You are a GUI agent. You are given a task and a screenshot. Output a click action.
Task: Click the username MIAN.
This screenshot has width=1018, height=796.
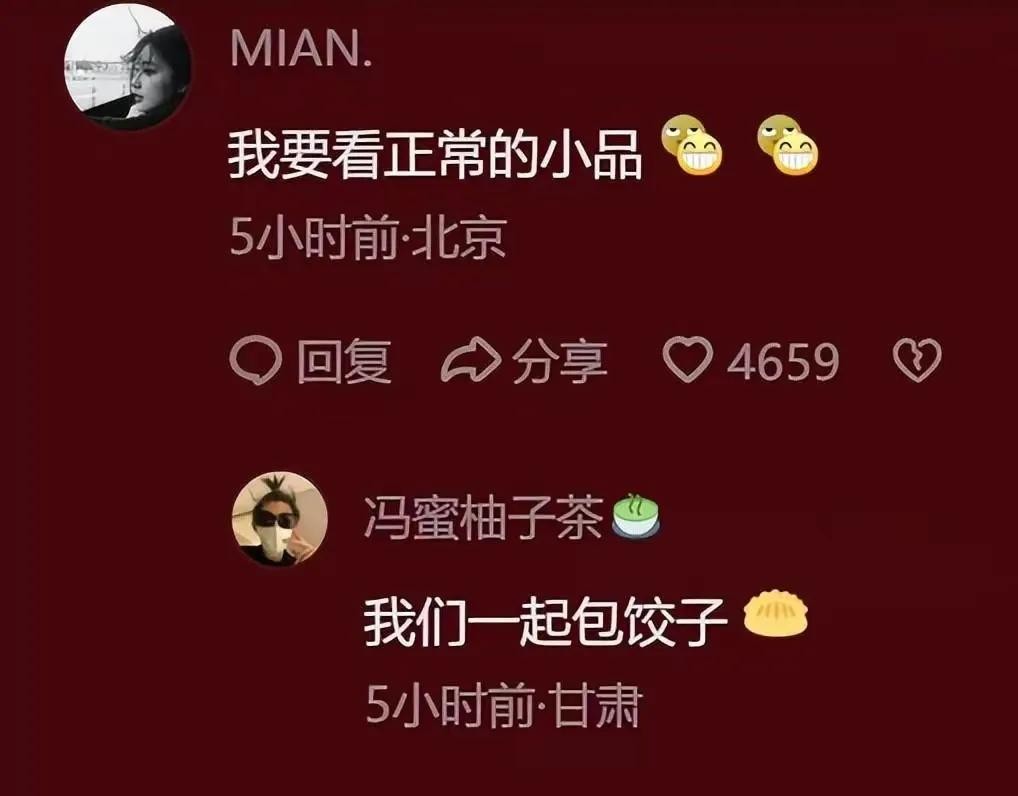click(x=302, y=48)
